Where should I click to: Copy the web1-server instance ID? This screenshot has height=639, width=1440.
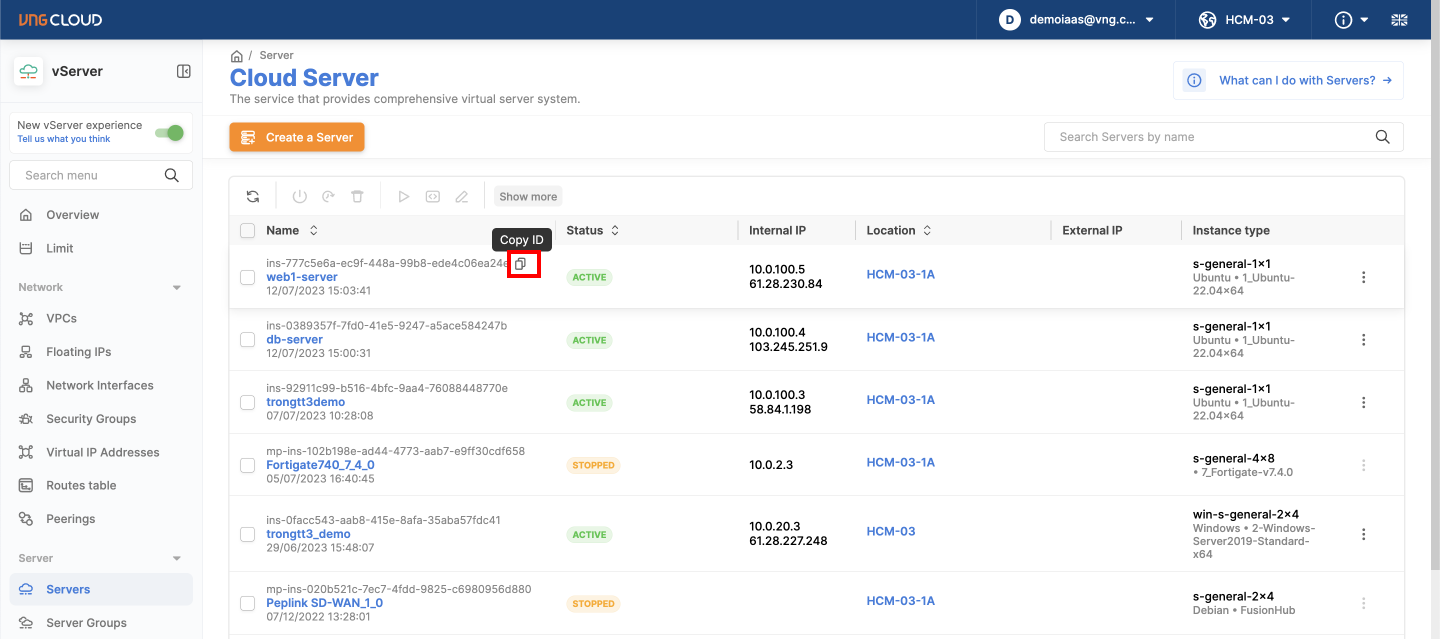click(520, 264)
